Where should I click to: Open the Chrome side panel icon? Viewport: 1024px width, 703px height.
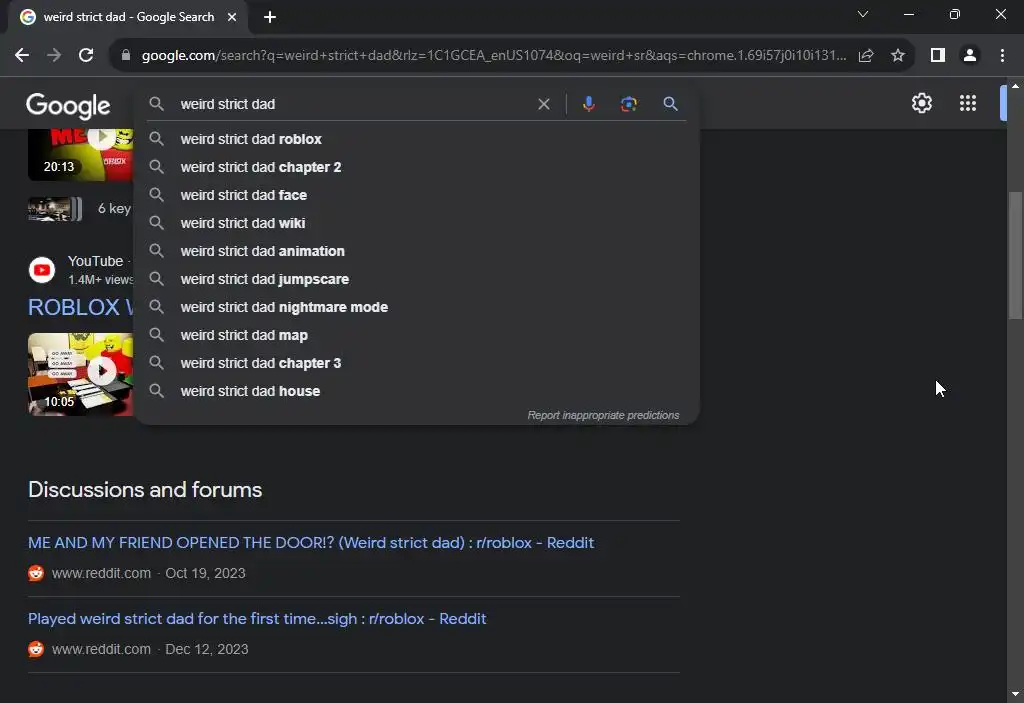(x=938, y=56)
